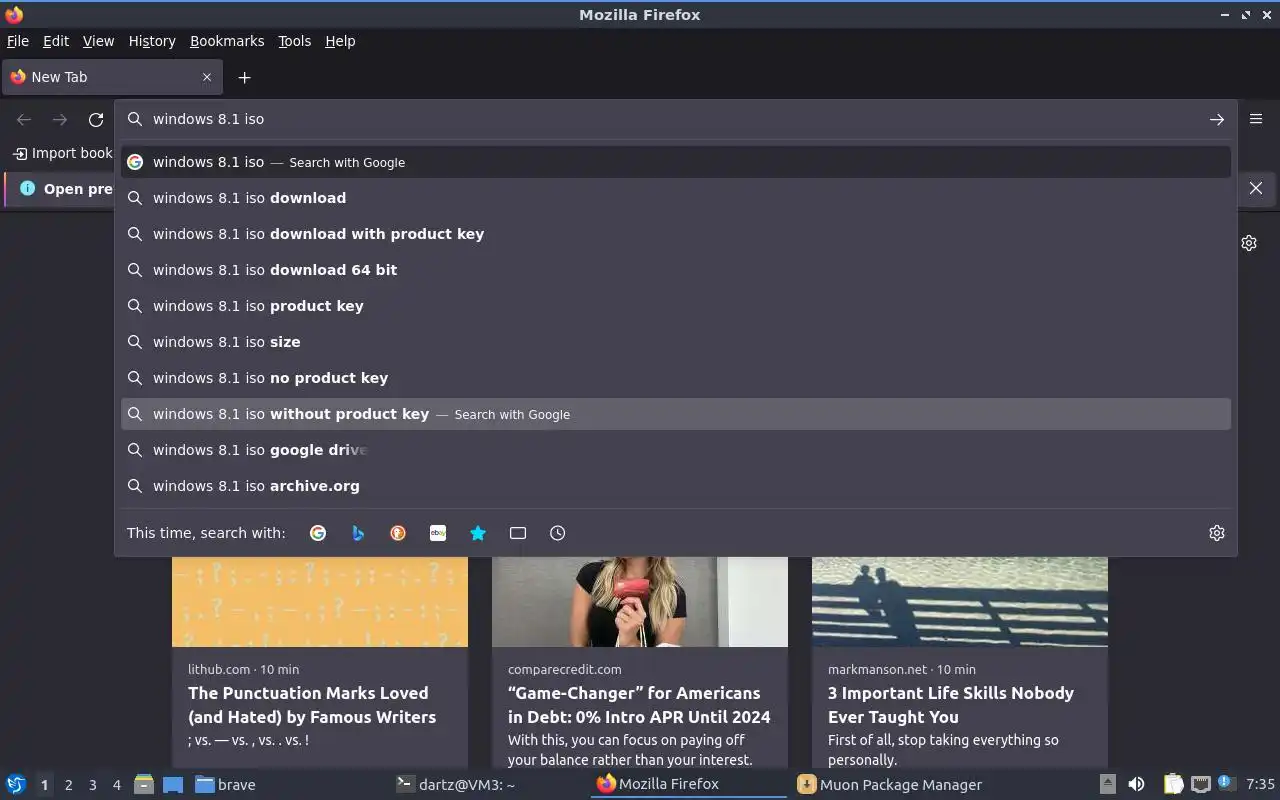Open the Edit menu

56,41
